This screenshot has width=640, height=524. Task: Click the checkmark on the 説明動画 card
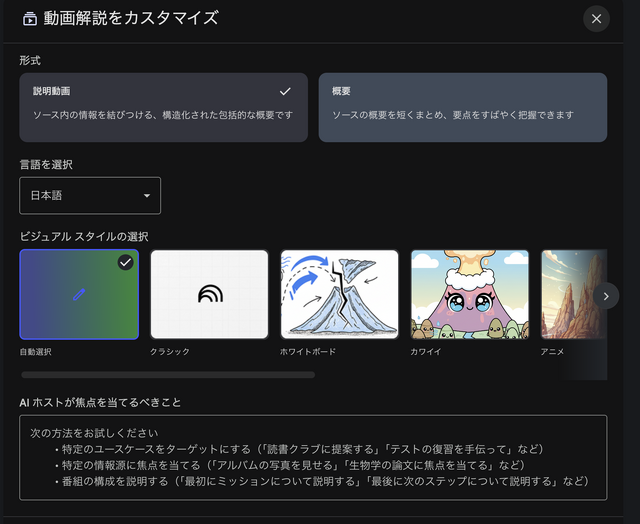(x=285, y=91)
